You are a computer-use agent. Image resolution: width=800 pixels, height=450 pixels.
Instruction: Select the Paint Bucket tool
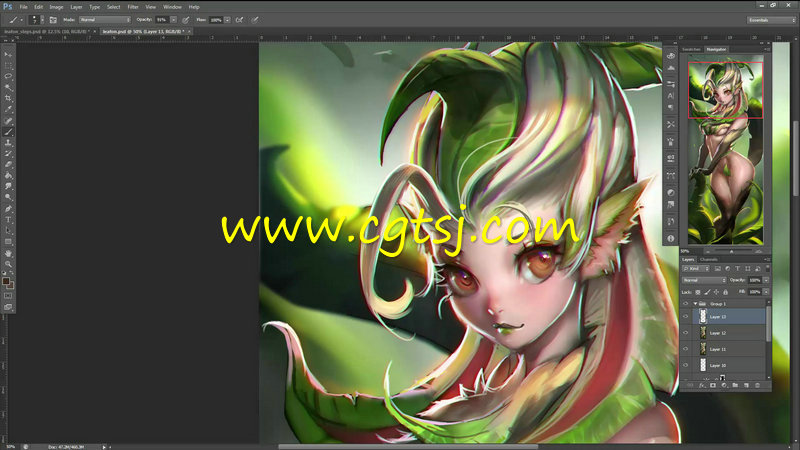coord(8,176)
